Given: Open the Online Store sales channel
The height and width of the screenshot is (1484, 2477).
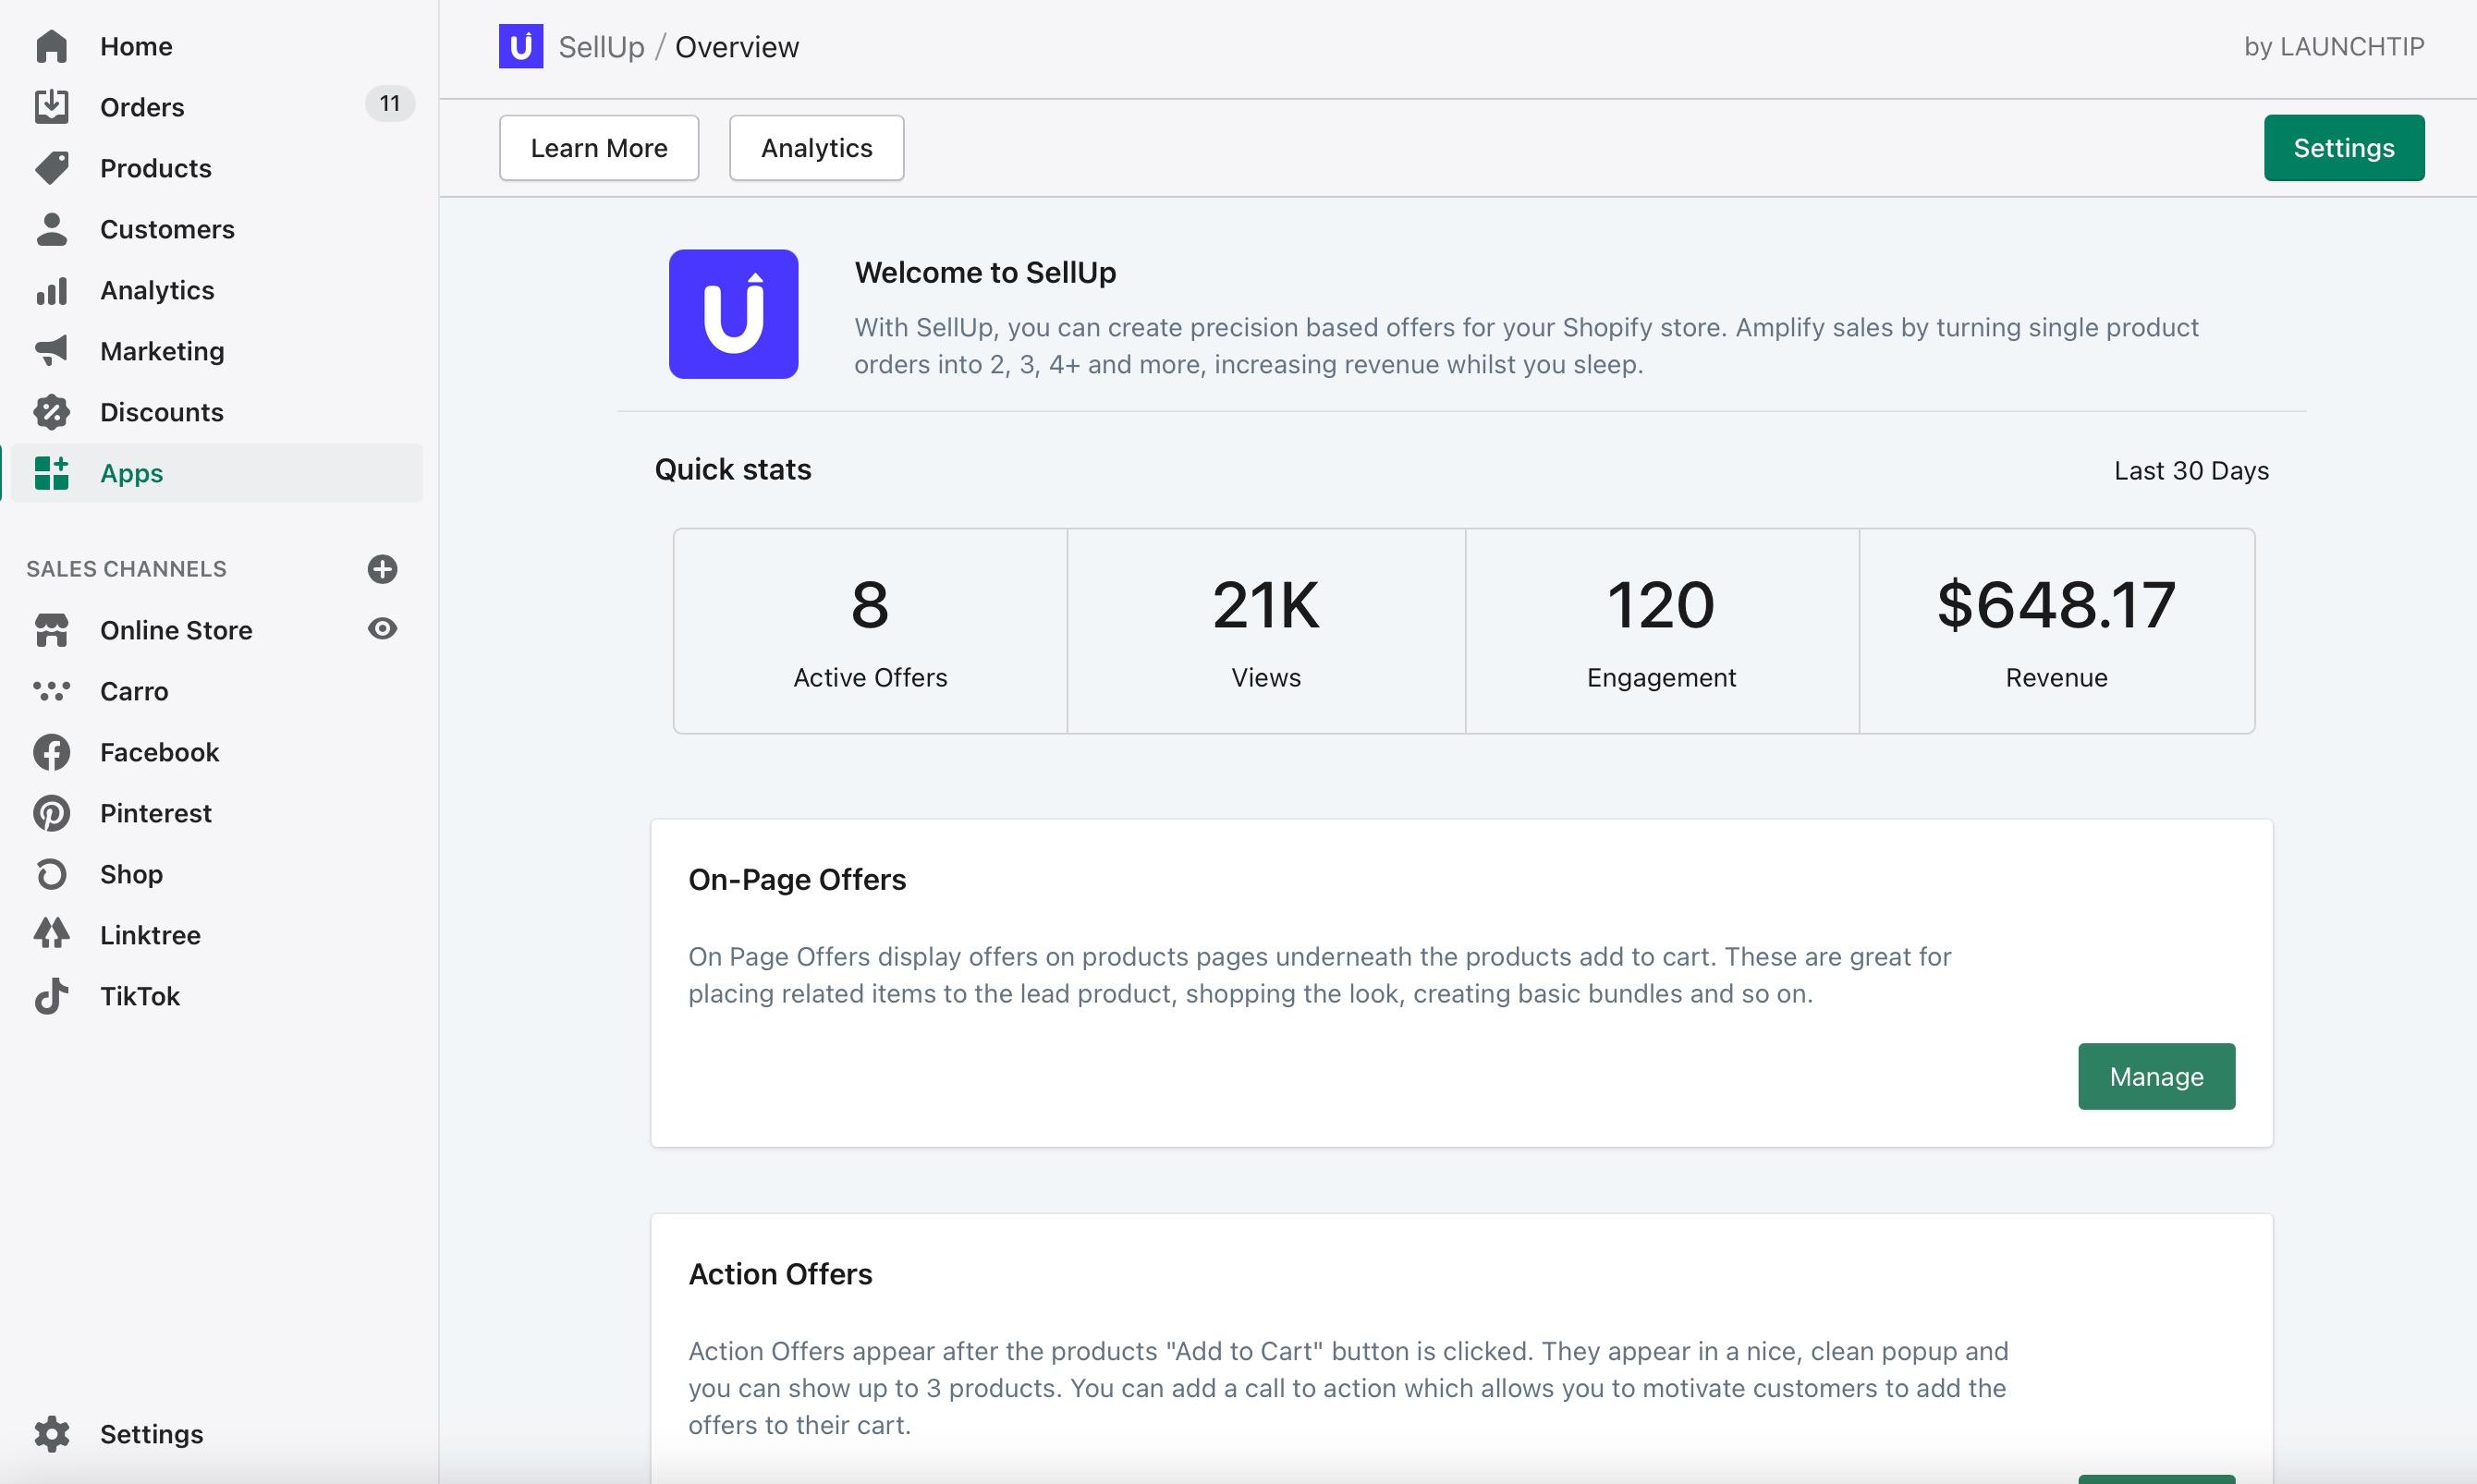Looking at the screenshot, I should (176, 630).
